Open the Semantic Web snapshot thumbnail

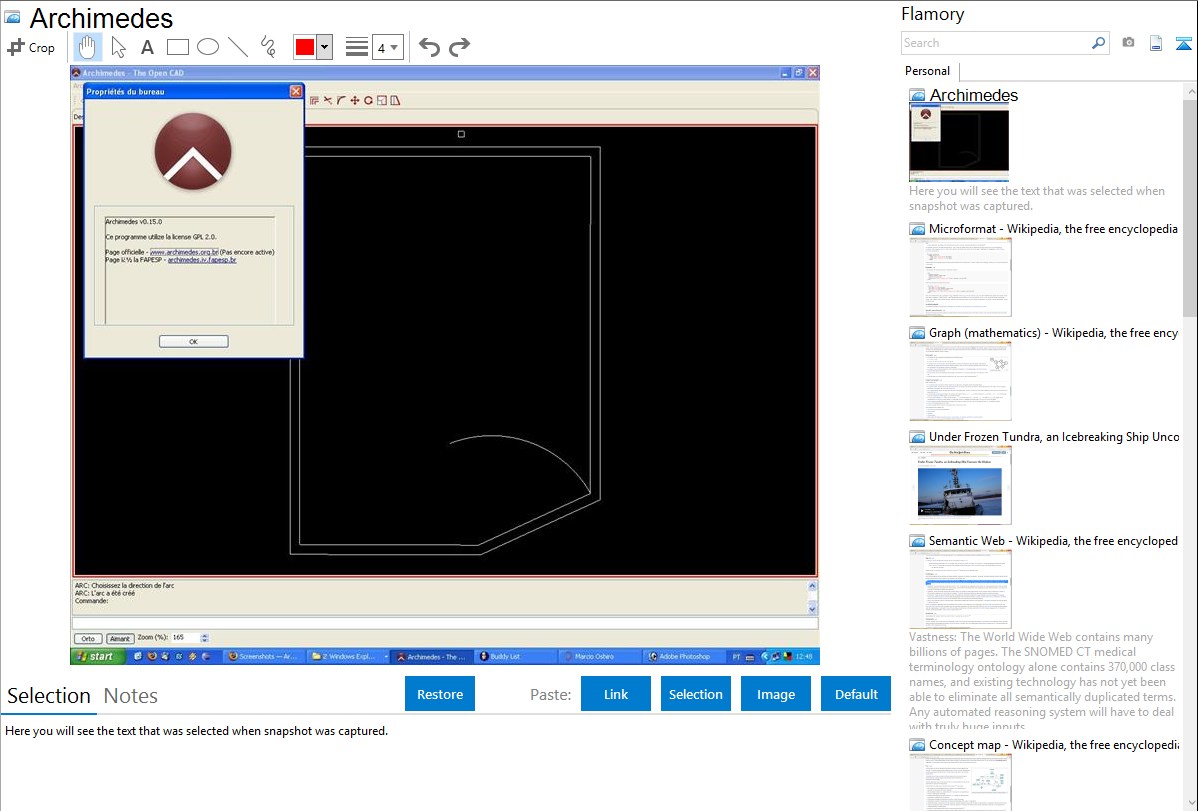pos(960,588)
